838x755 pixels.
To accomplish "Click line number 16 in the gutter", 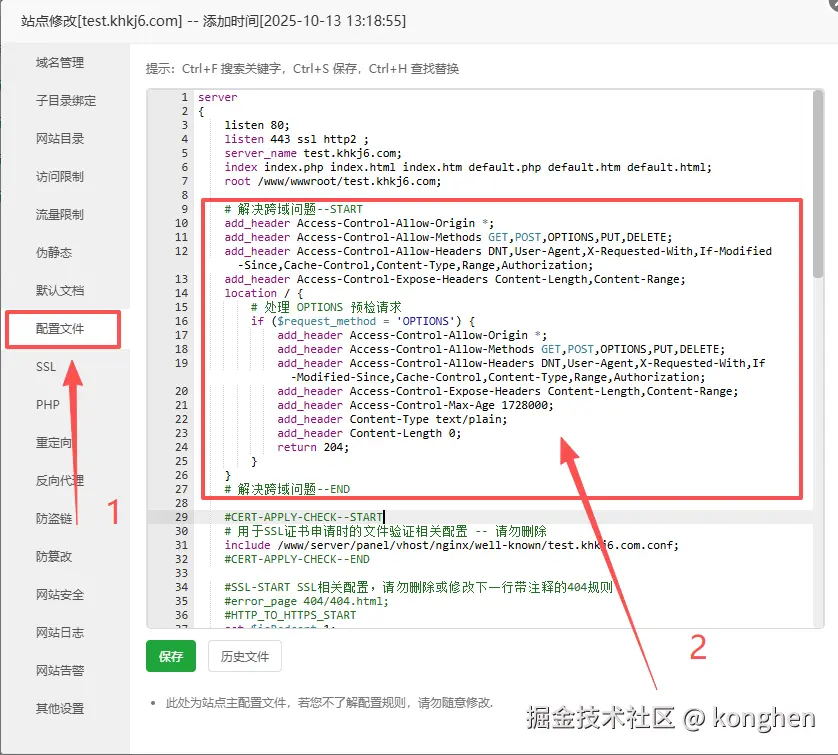I will pos(182,321).
